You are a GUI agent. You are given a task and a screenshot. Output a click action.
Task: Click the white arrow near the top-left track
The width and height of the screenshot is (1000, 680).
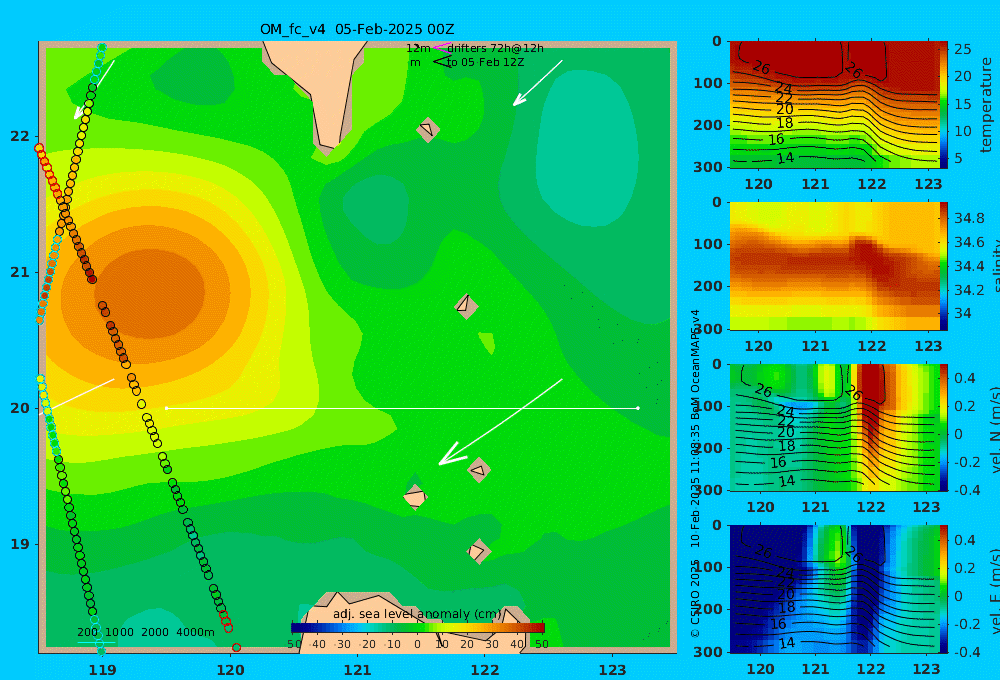[x=94, y=89]
